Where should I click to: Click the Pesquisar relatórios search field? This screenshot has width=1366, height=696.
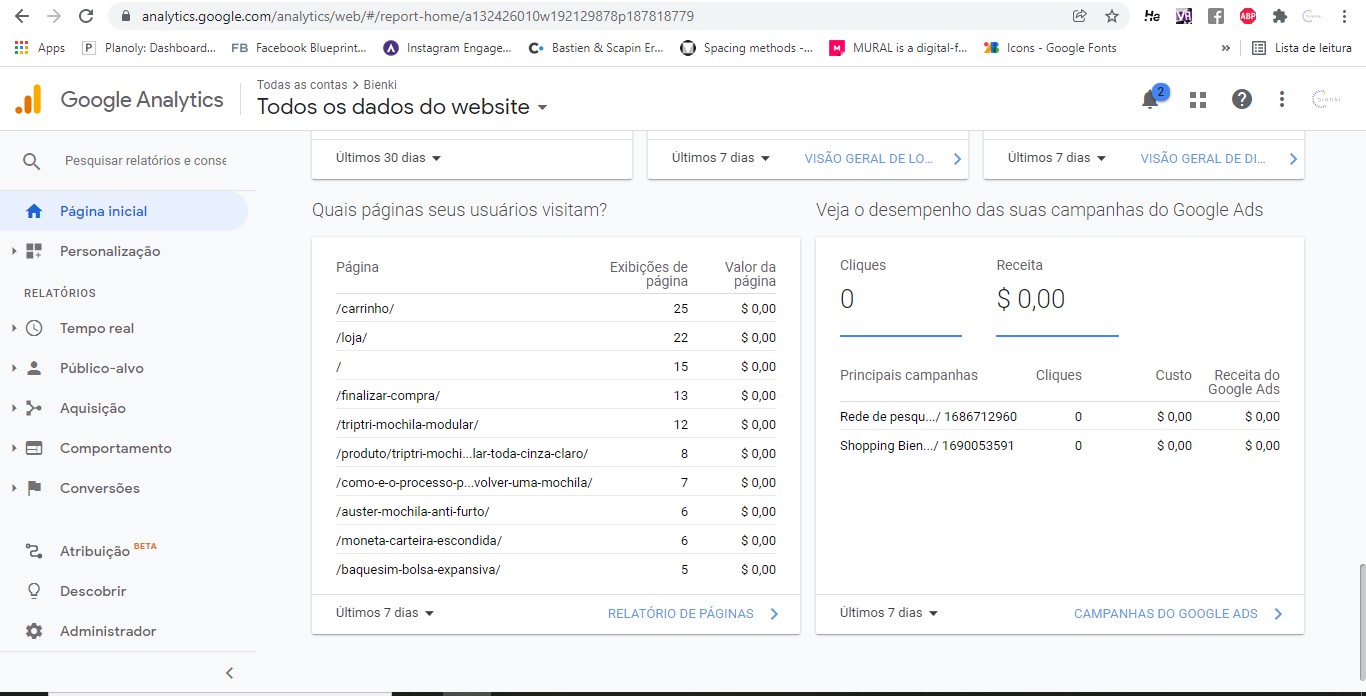tap(145, 161)
